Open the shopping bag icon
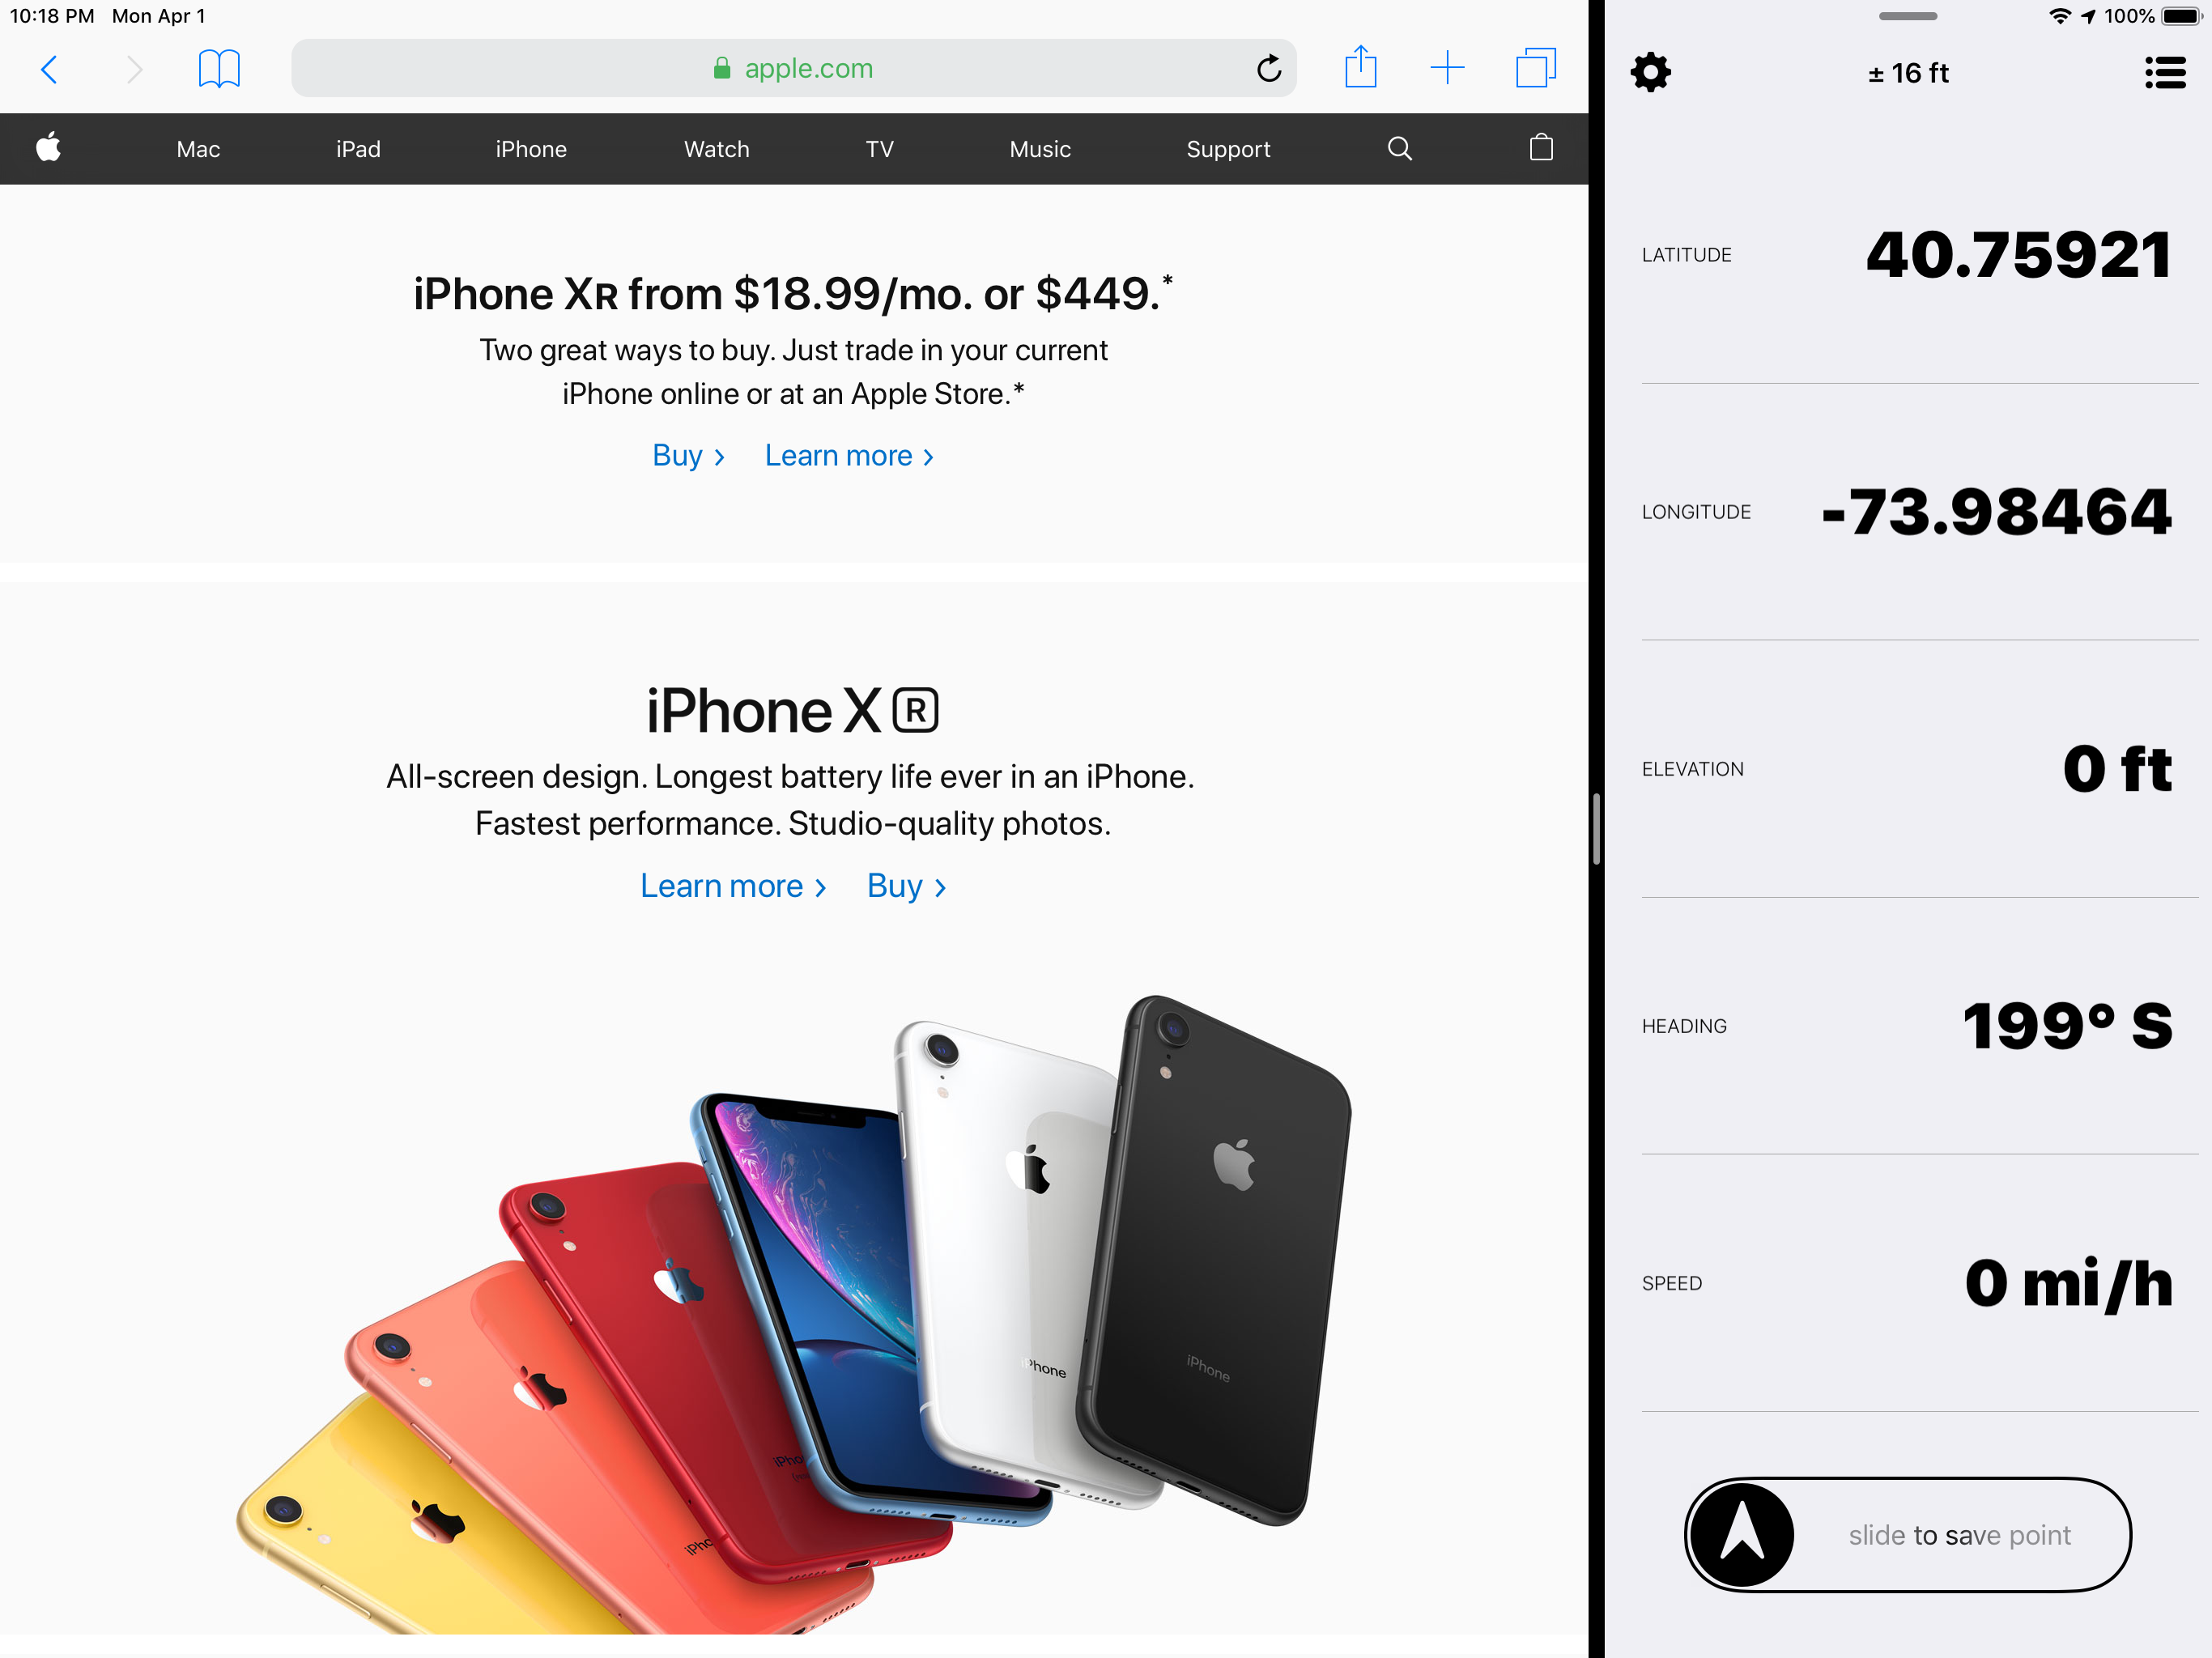The height and width of the screenshot is (1658, 2212). click(x=1541, y=148)
